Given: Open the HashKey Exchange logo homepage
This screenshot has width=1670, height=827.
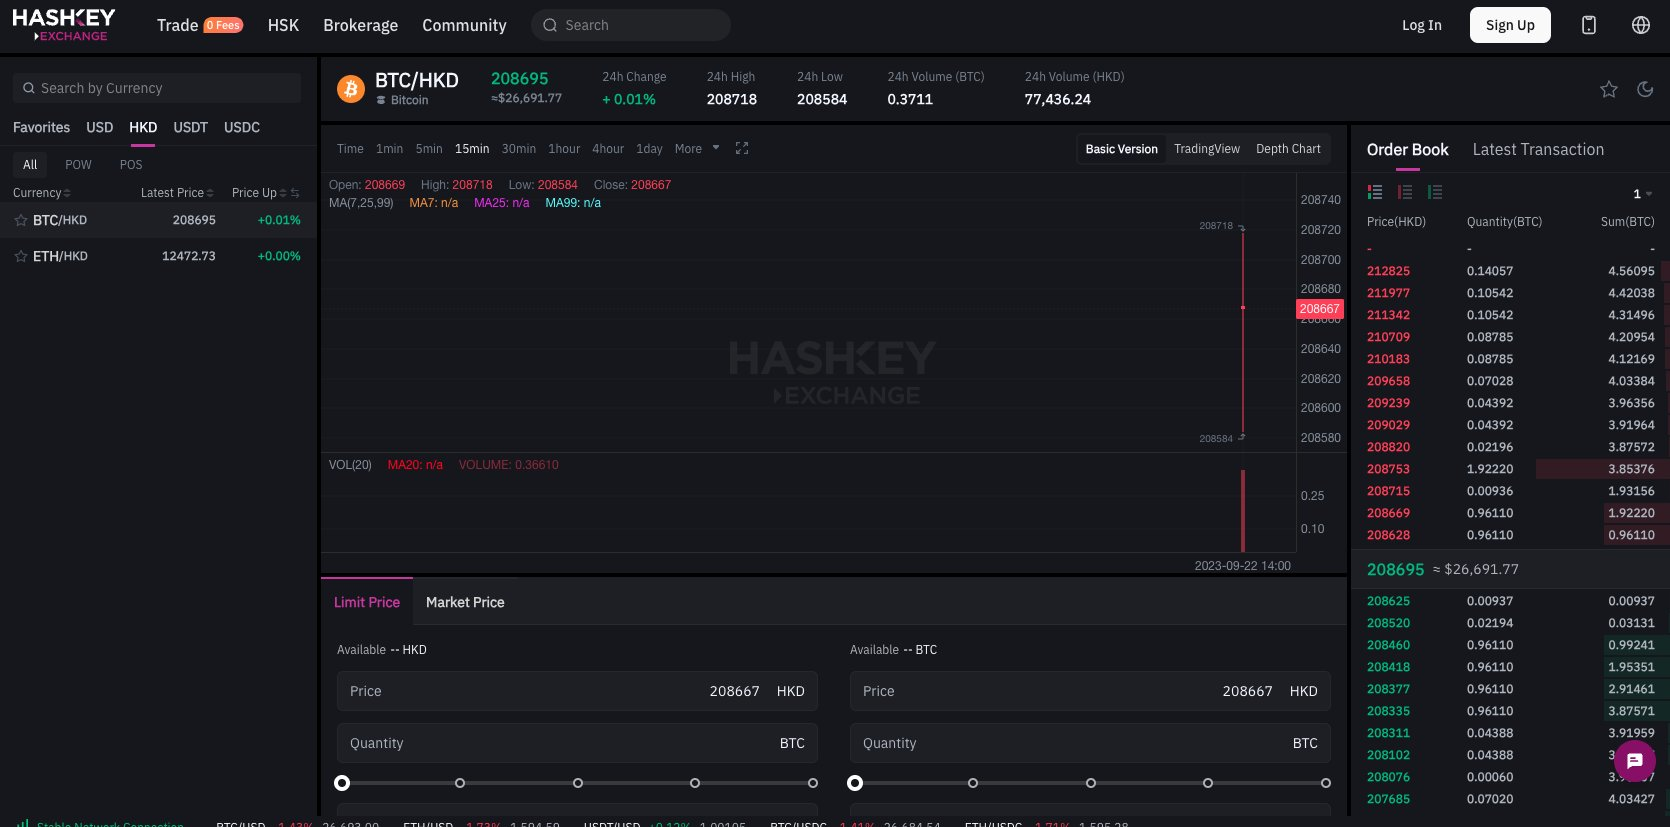Looking at the screenshot, I should click(63, 25).
